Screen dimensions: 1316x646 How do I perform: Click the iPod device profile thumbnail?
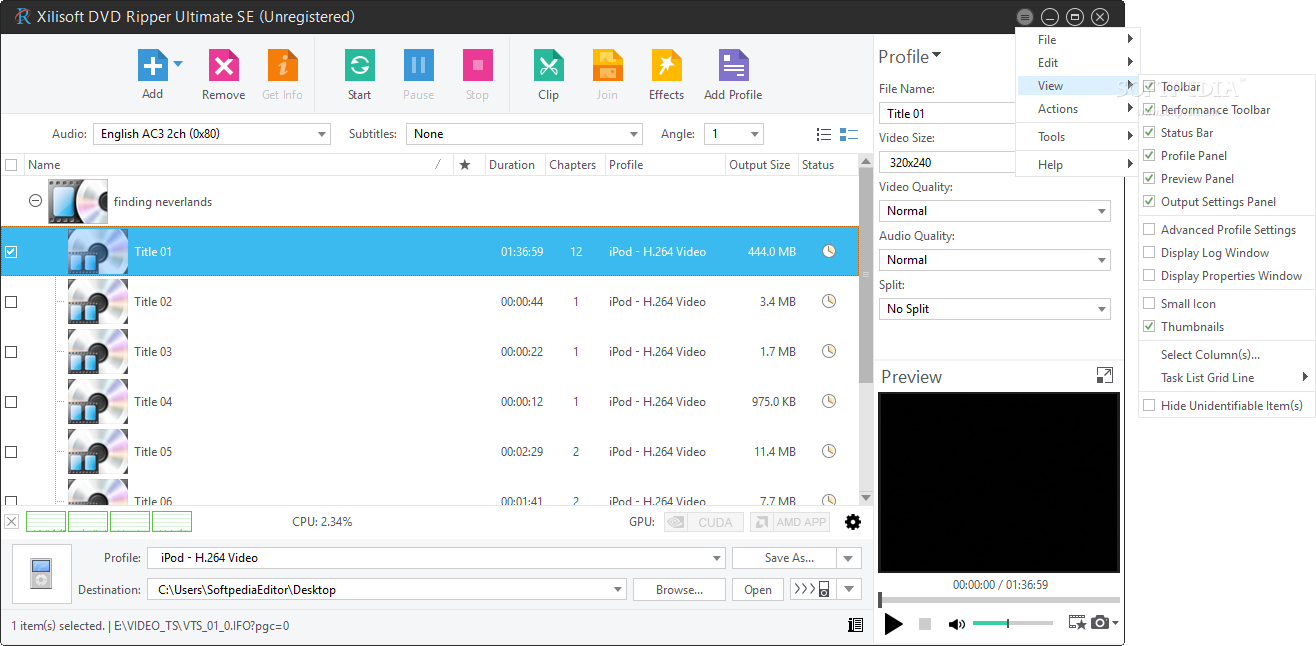[x=42, y=574]
